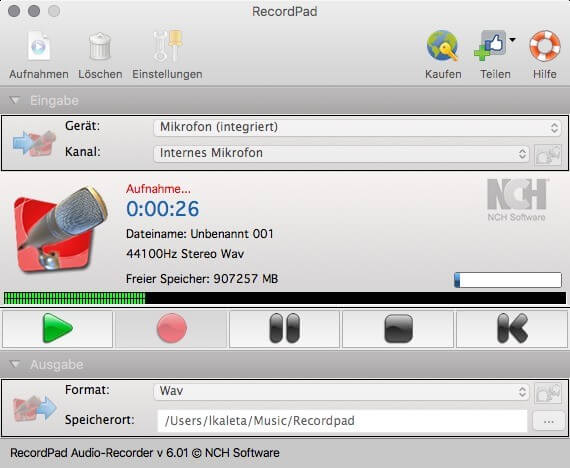Click the Speicherort path field
The image size is (570, 468).
[342, 421]
